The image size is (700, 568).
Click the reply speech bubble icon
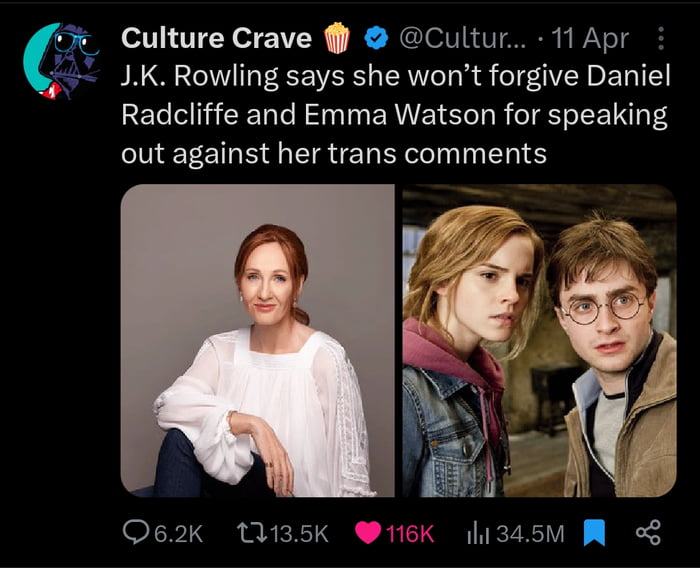(x=134, y=533)
